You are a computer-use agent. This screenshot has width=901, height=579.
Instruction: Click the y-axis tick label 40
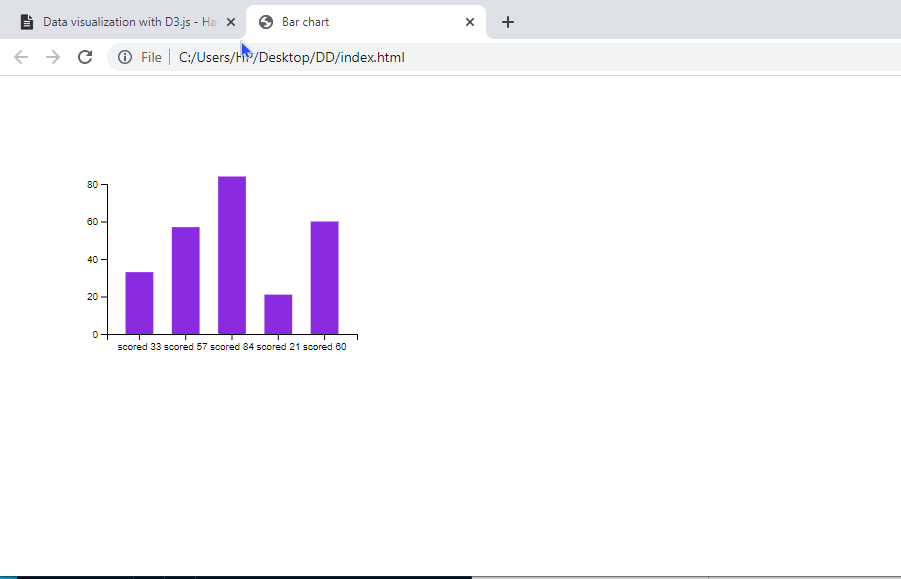coord(93,260)
